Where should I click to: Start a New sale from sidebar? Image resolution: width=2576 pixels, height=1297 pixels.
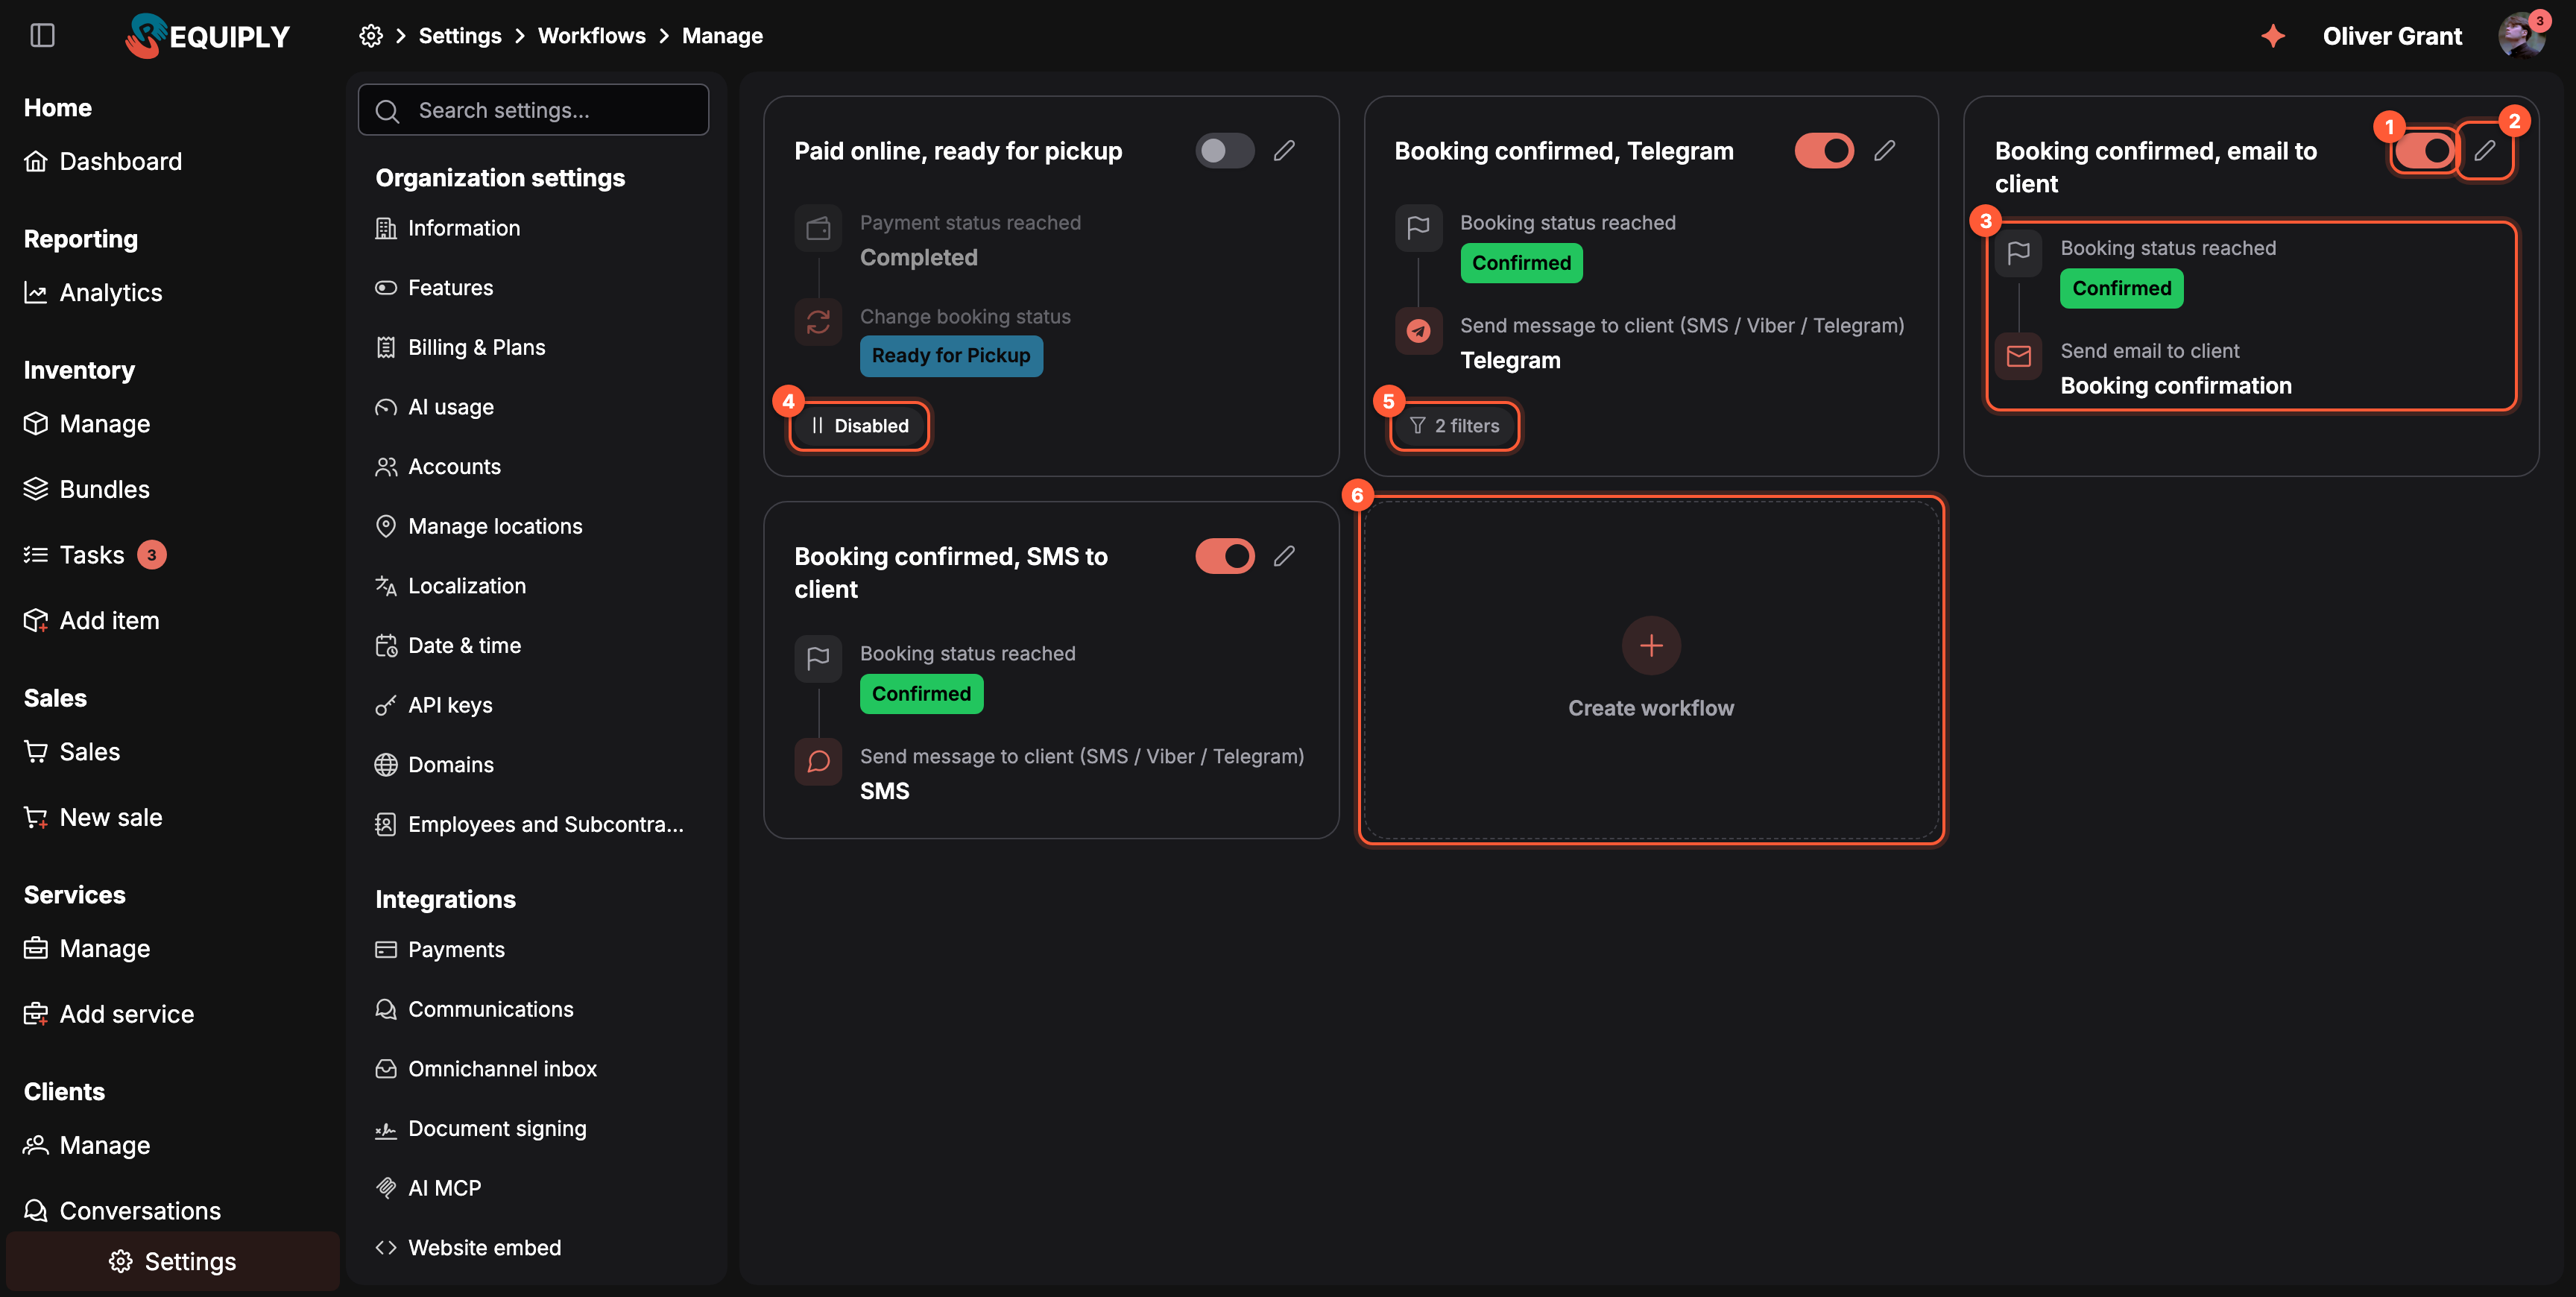(93, 817)
